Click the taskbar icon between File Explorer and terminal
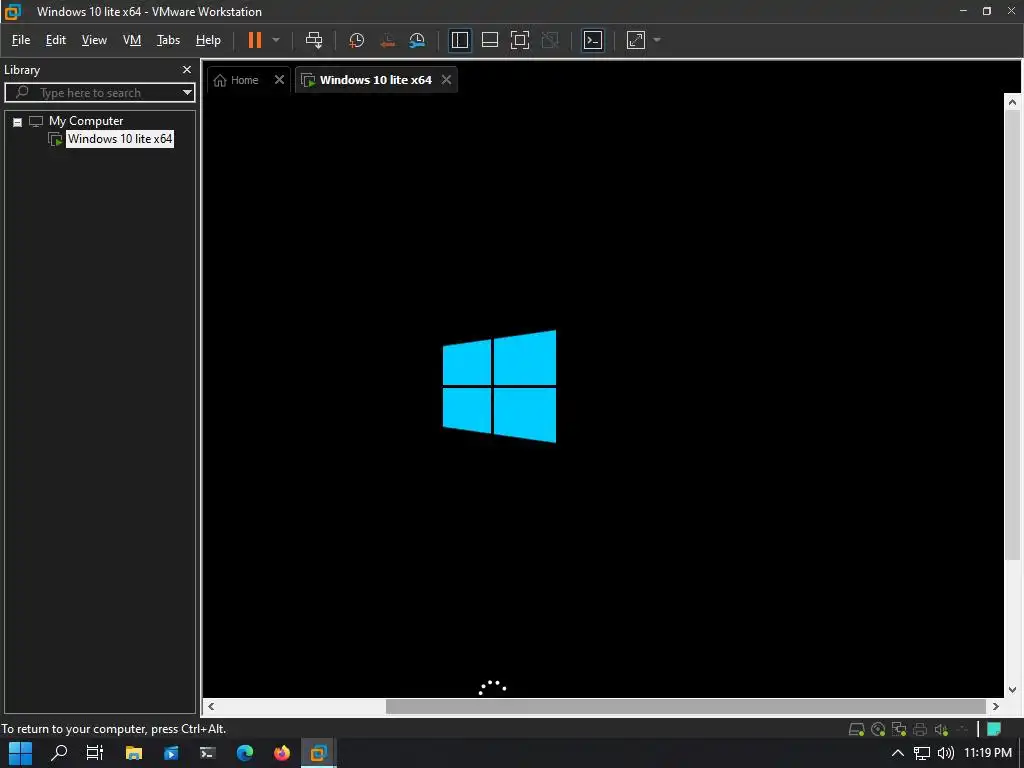The image size is (1024, 768). [171, 753]
